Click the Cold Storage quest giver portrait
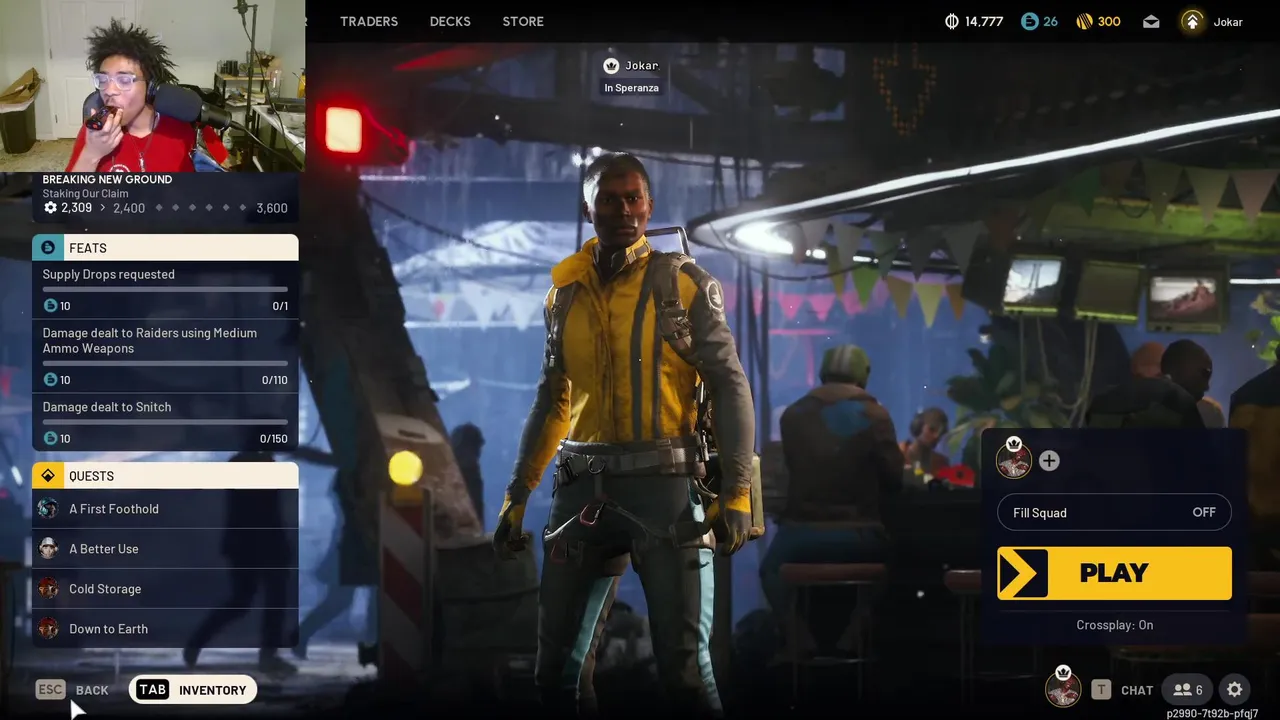Viewport: 1280px width, 720px height. click(48, 589)
